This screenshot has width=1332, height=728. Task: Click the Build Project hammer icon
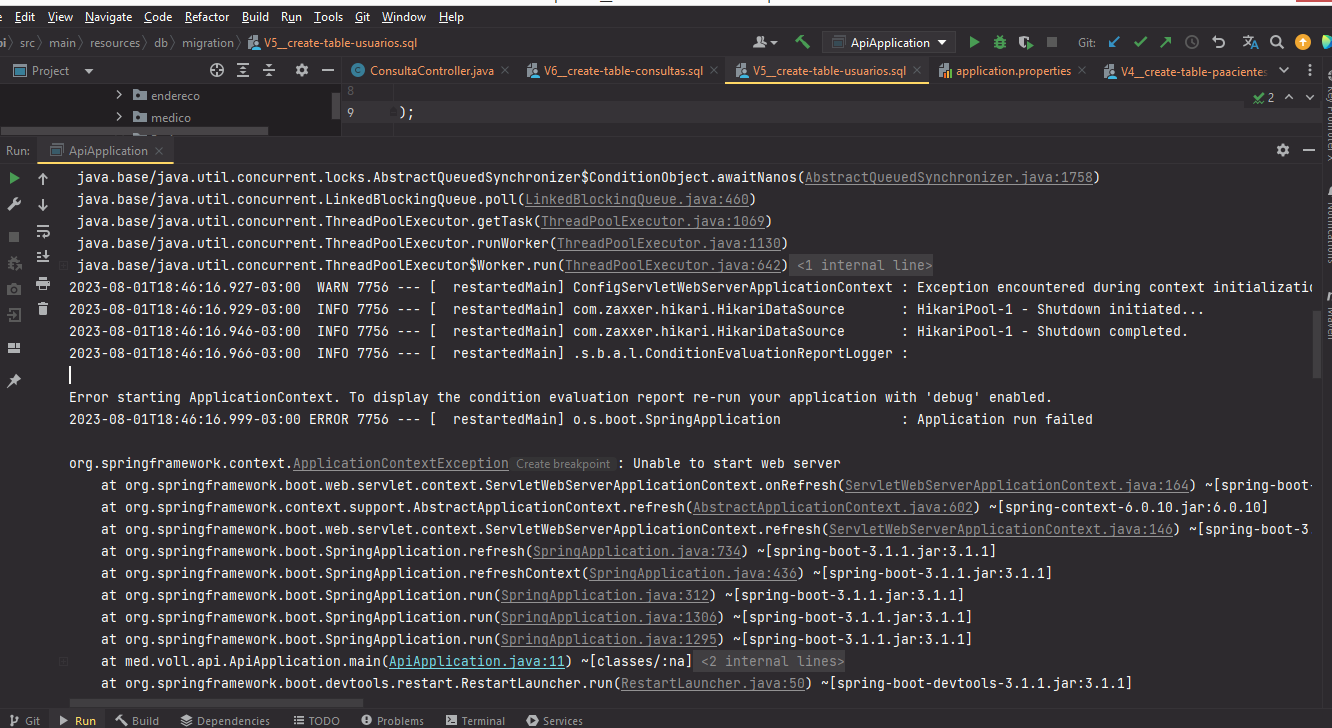(x=802, y=43)
